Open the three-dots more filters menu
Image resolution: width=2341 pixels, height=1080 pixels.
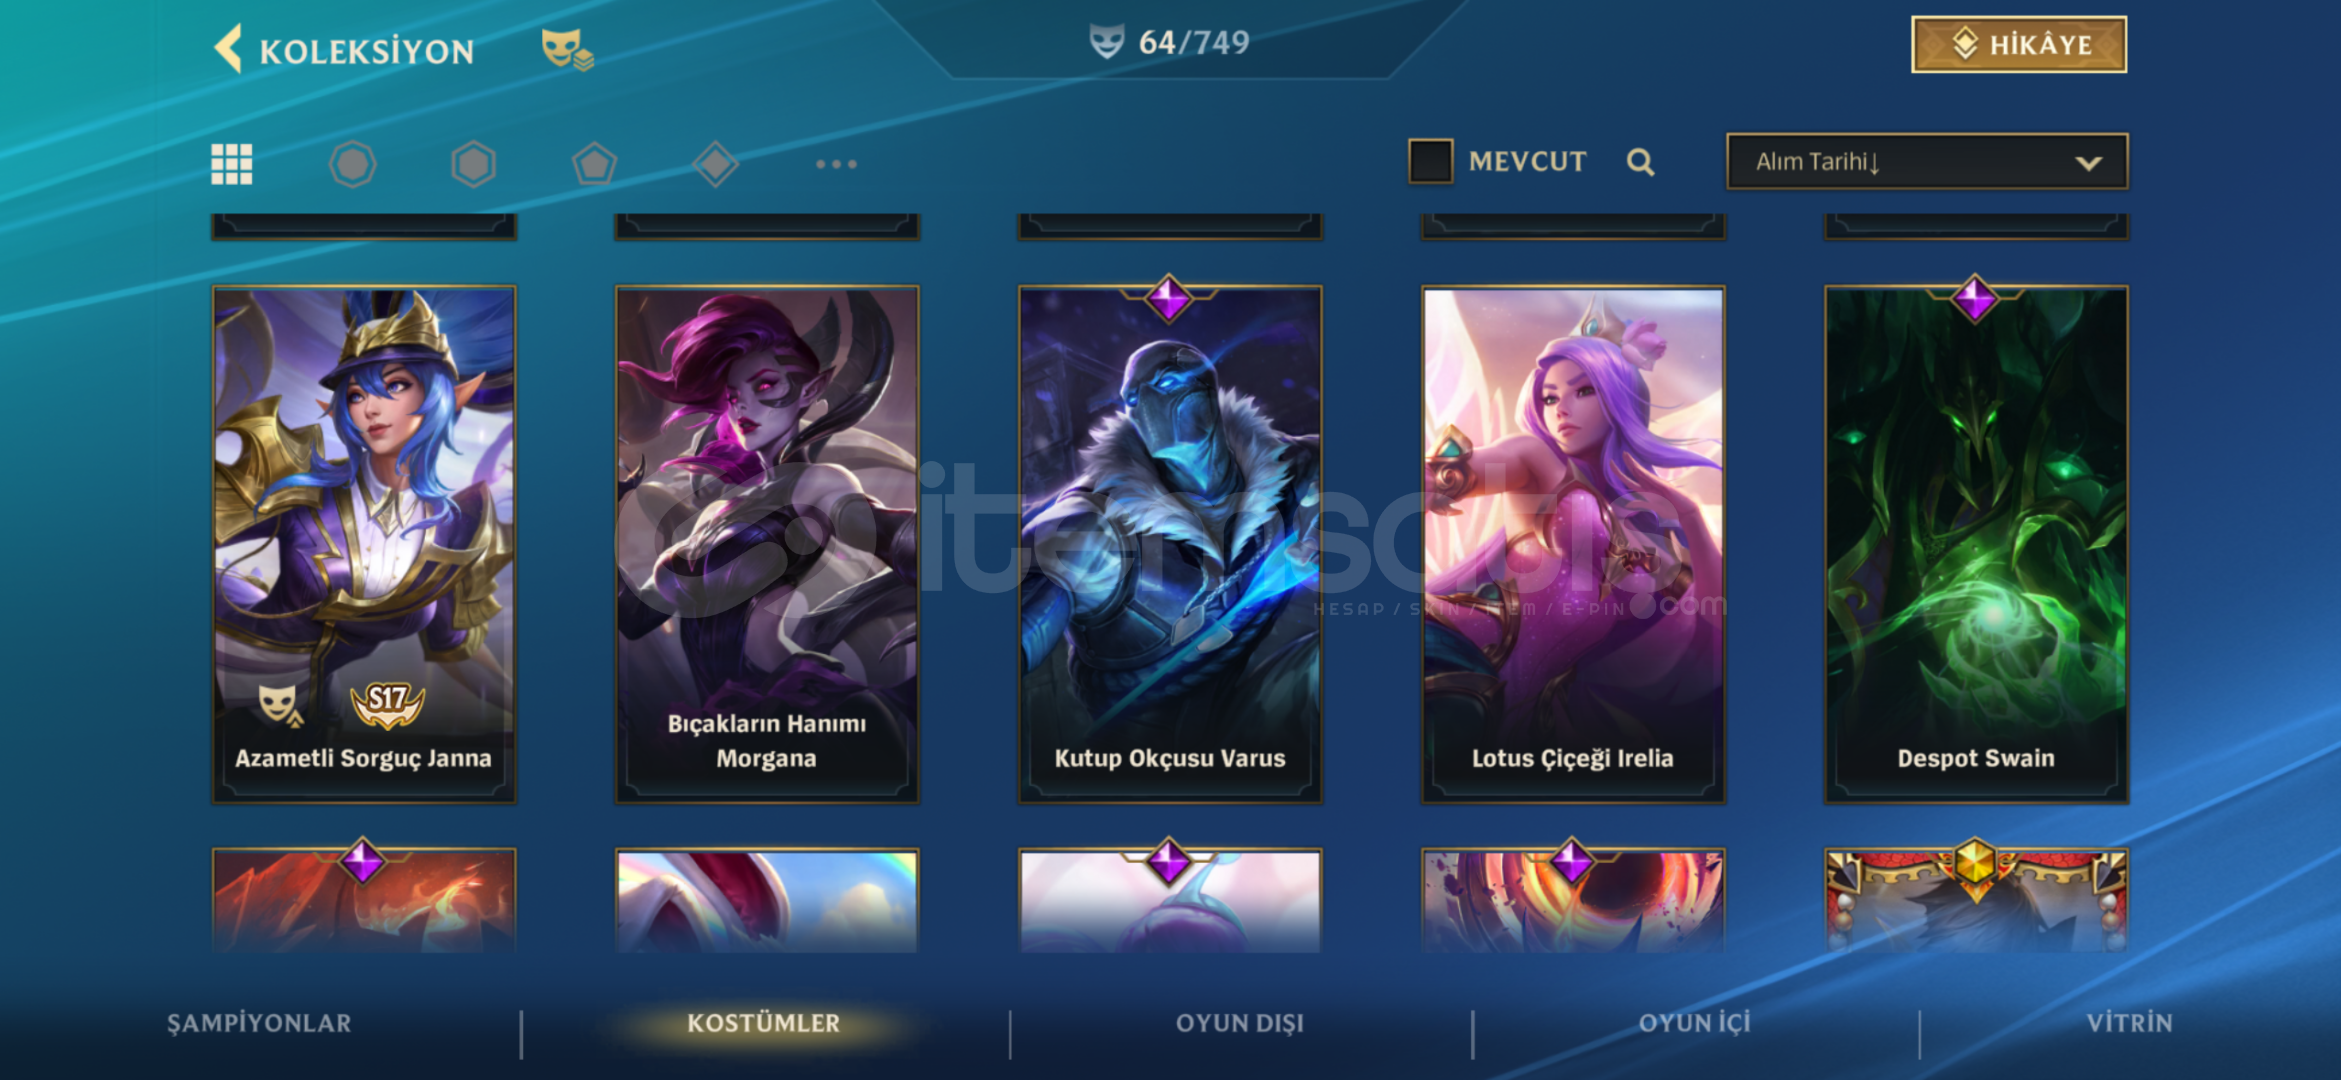(836, 164)
